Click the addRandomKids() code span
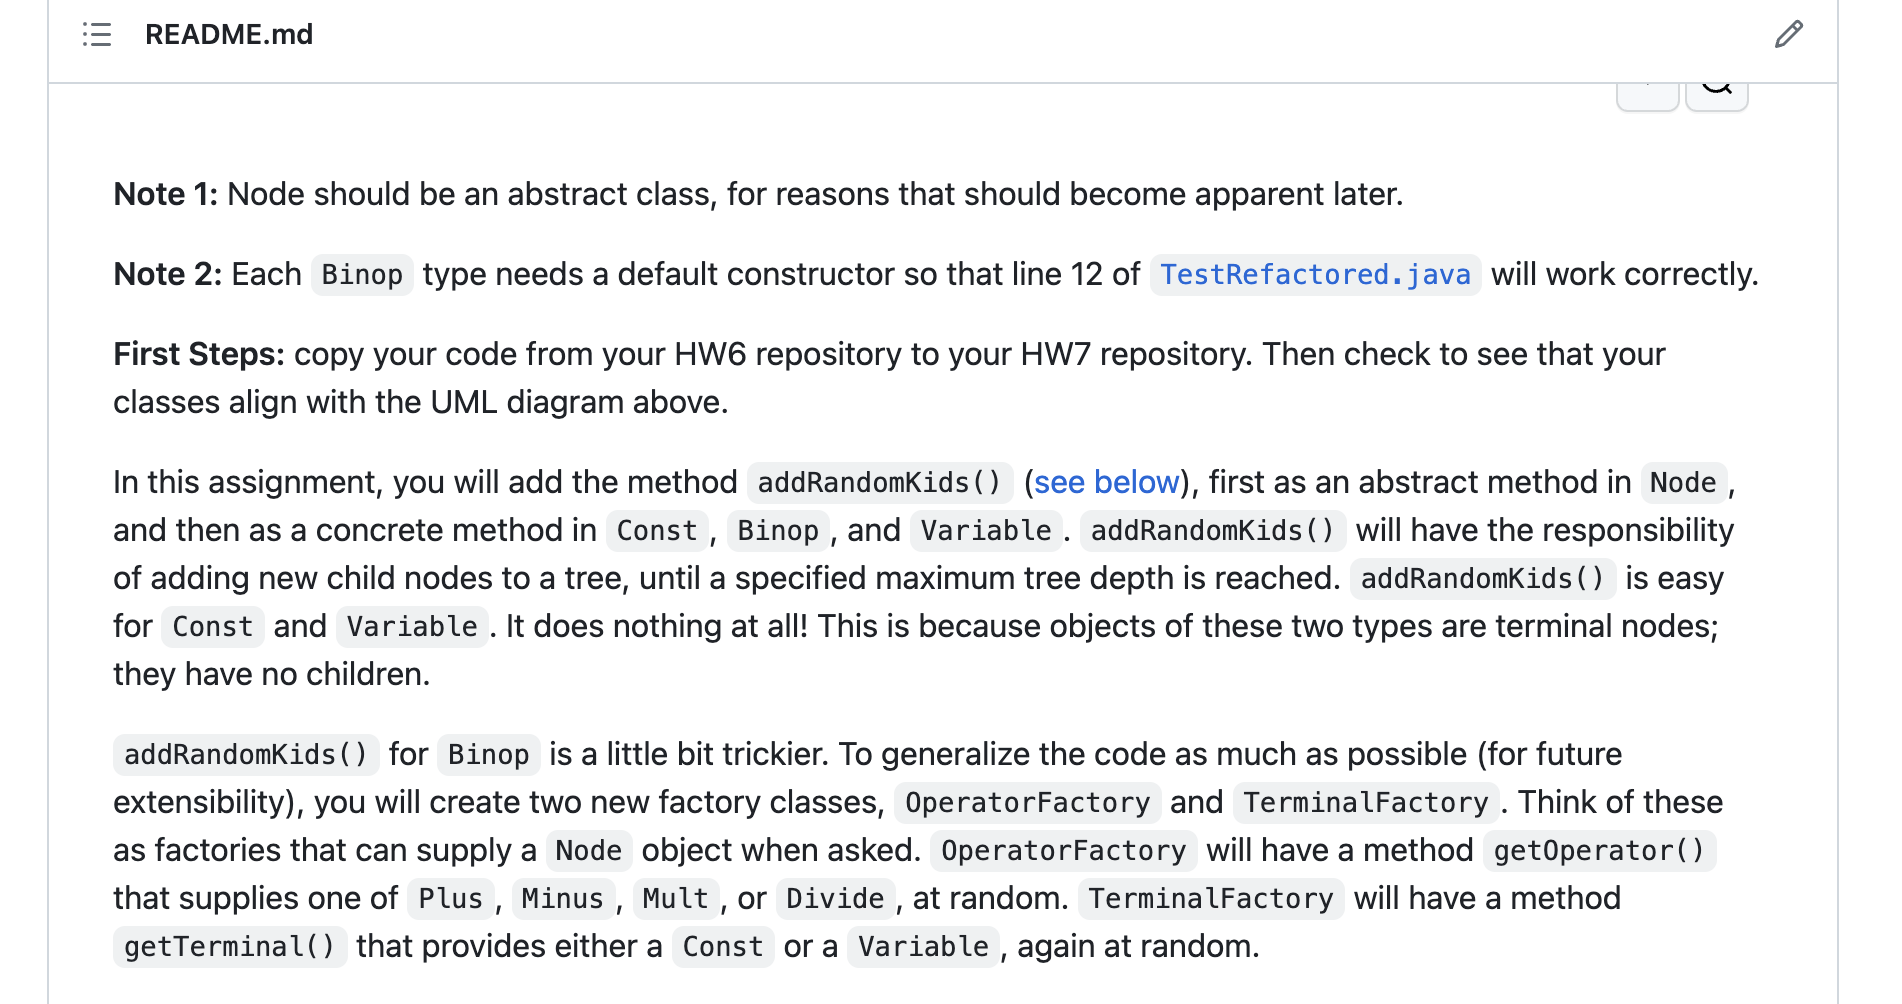 click(879, 482)
